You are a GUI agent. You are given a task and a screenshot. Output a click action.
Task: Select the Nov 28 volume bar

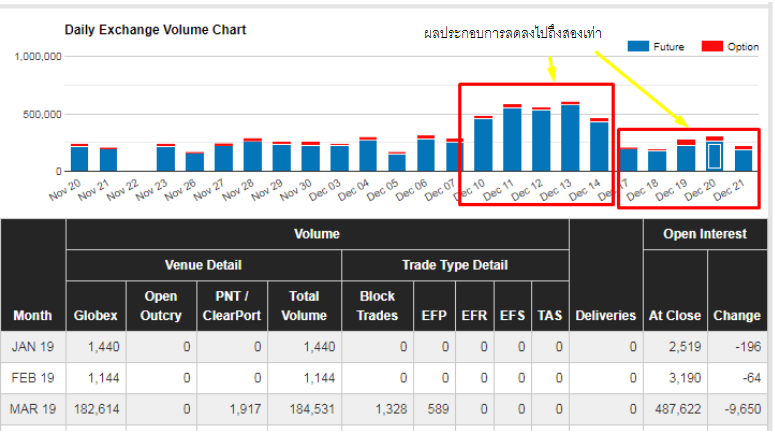pyautogui.click(x=253, y=155)
